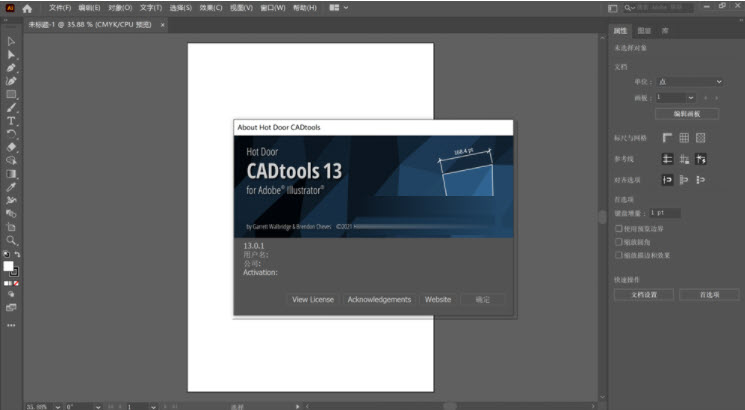Select the Gradient tool
This screenshot has height=410, width=745.
[x=11, y=174]
